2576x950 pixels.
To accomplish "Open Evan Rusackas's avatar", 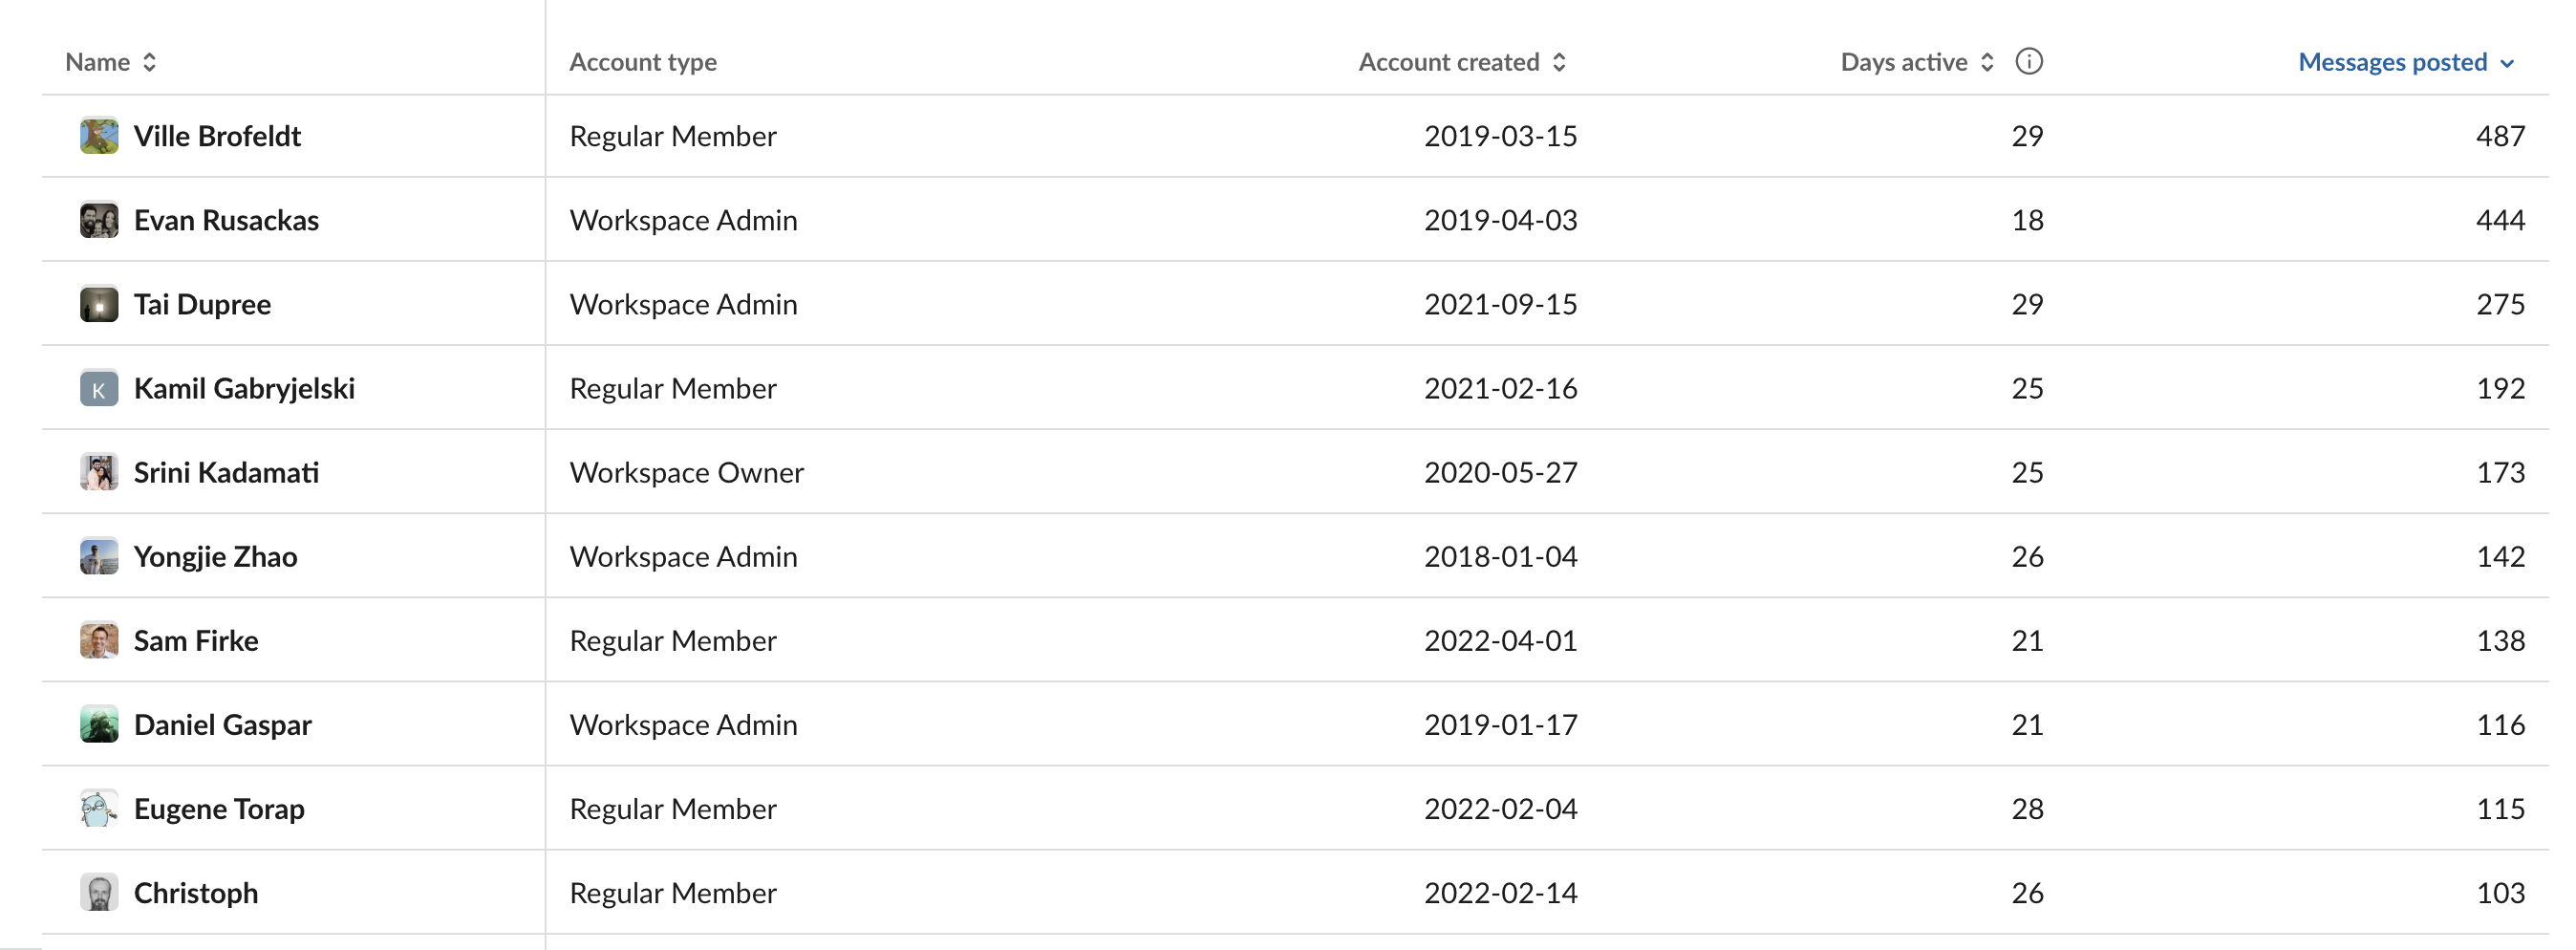I will (x=99, y=220).
